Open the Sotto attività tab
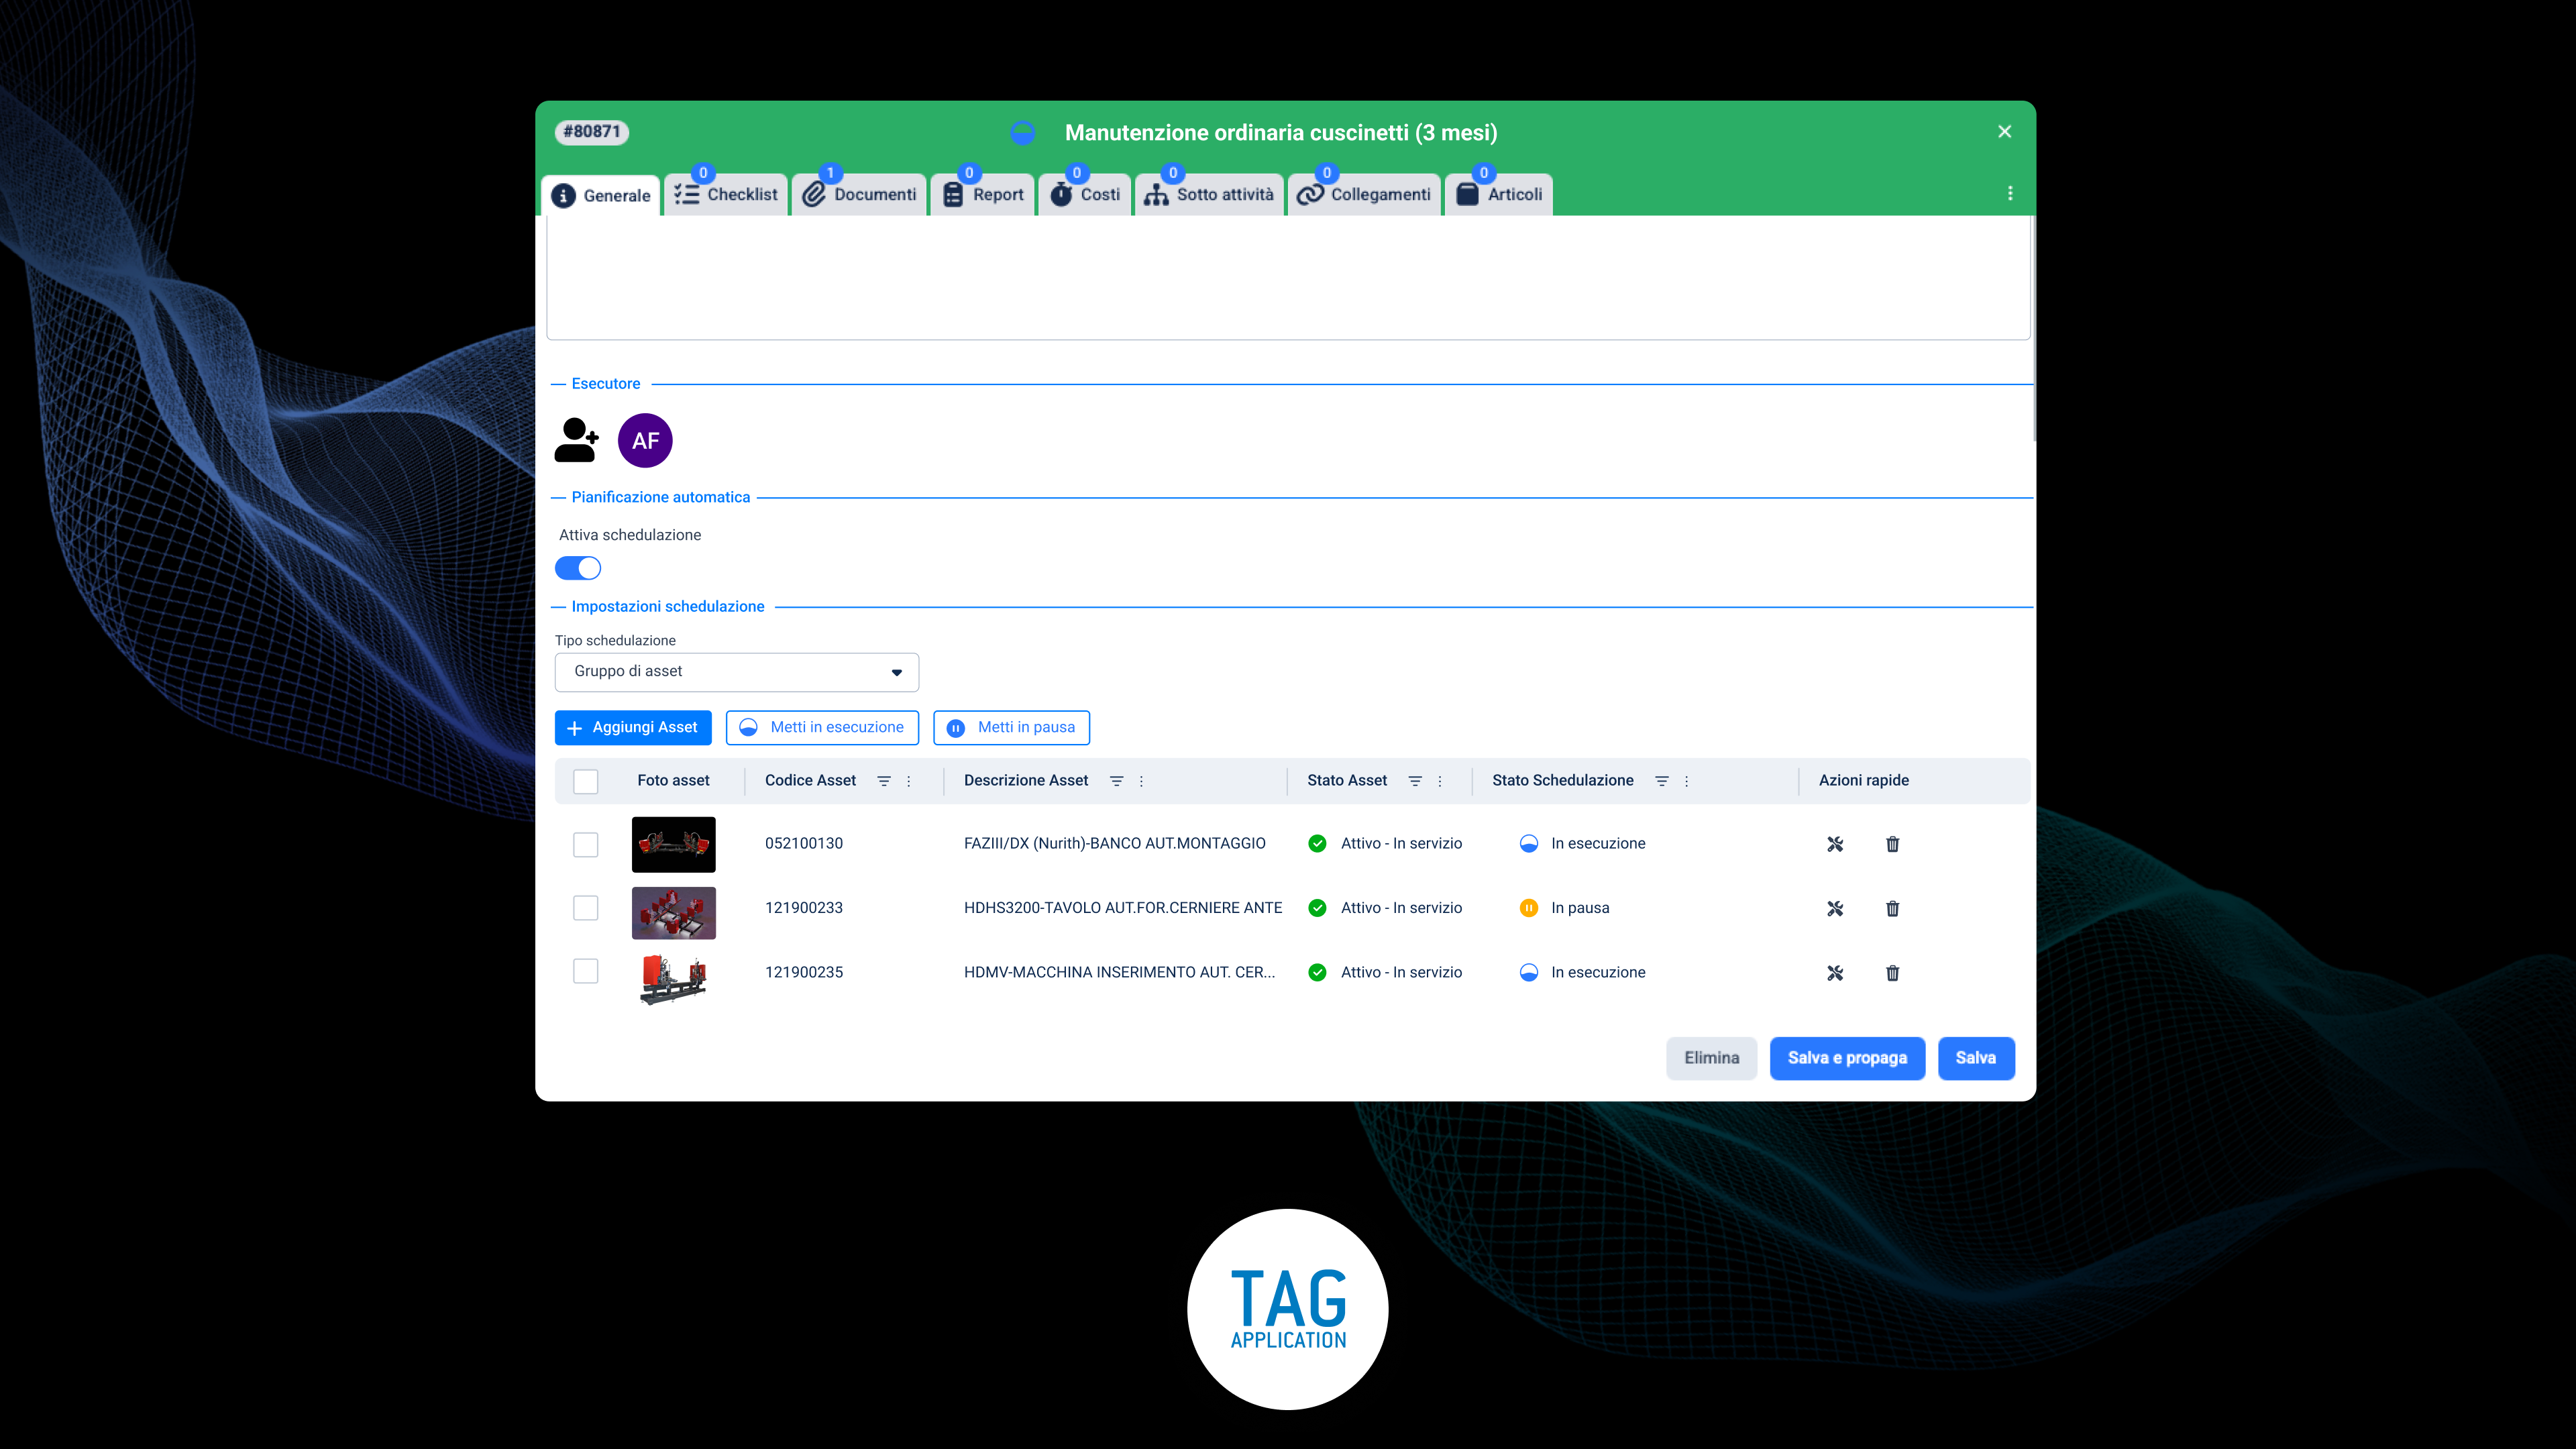Viewport: 2576px width, 1449px height. point(1209,194)
